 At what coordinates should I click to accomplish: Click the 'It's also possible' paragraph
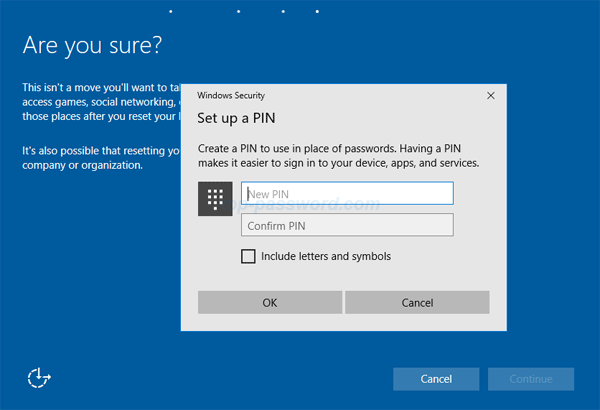click(x=100, y=158)
